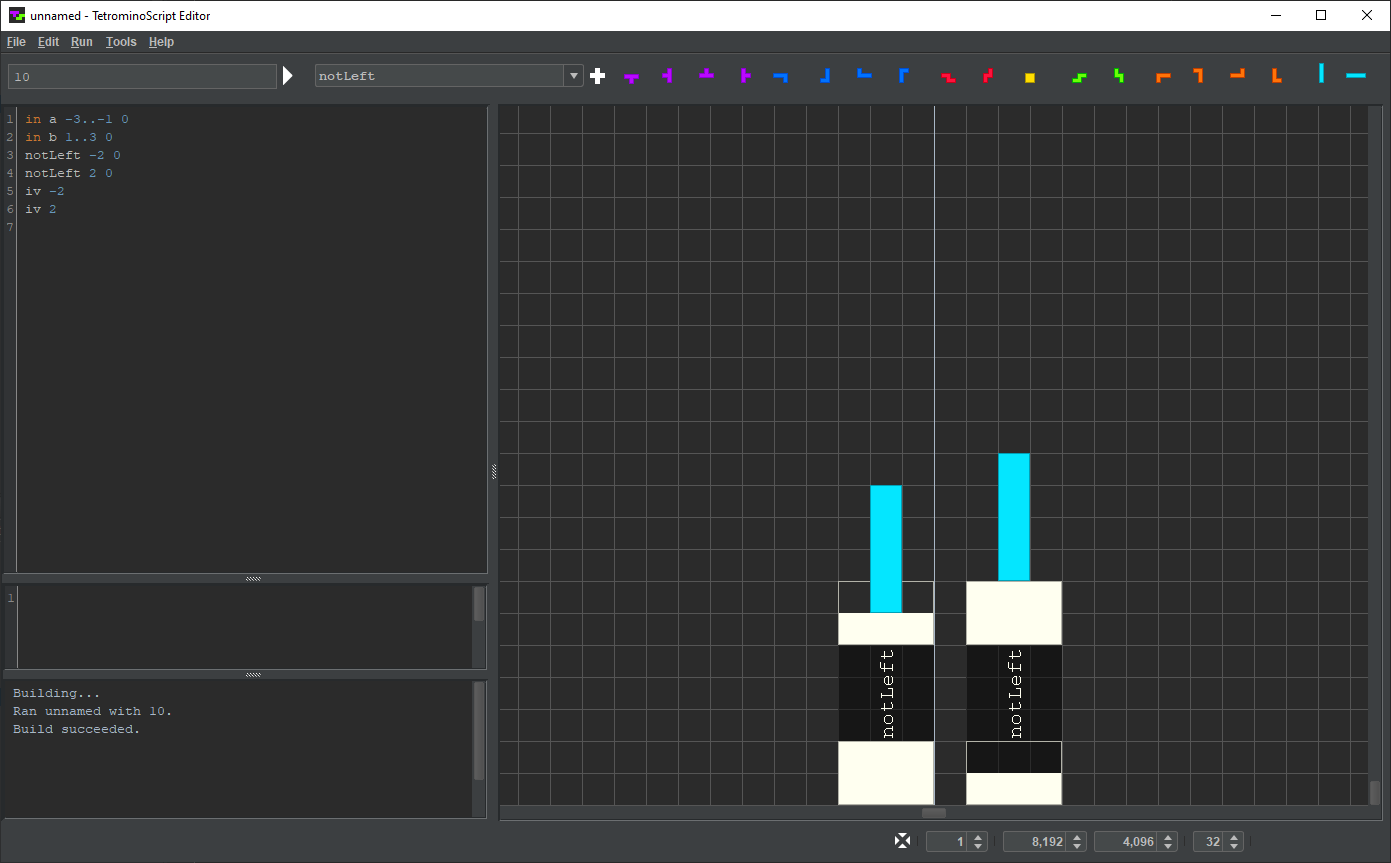Open the Edit menu

coord(48,42)
